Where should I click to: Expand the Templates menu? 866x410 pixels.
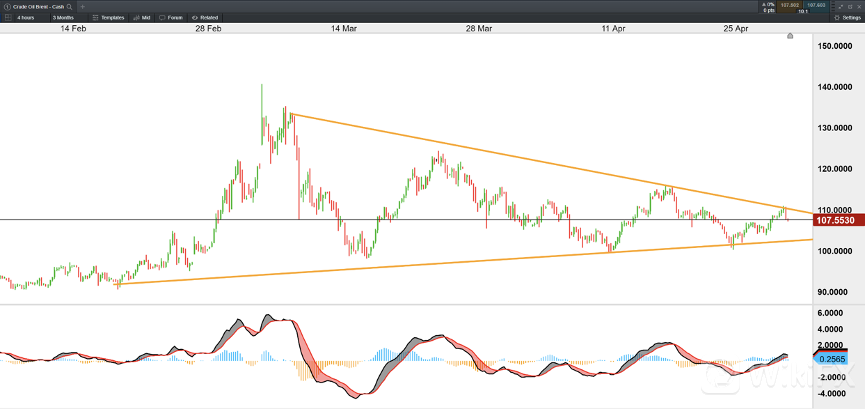point(107,18)
